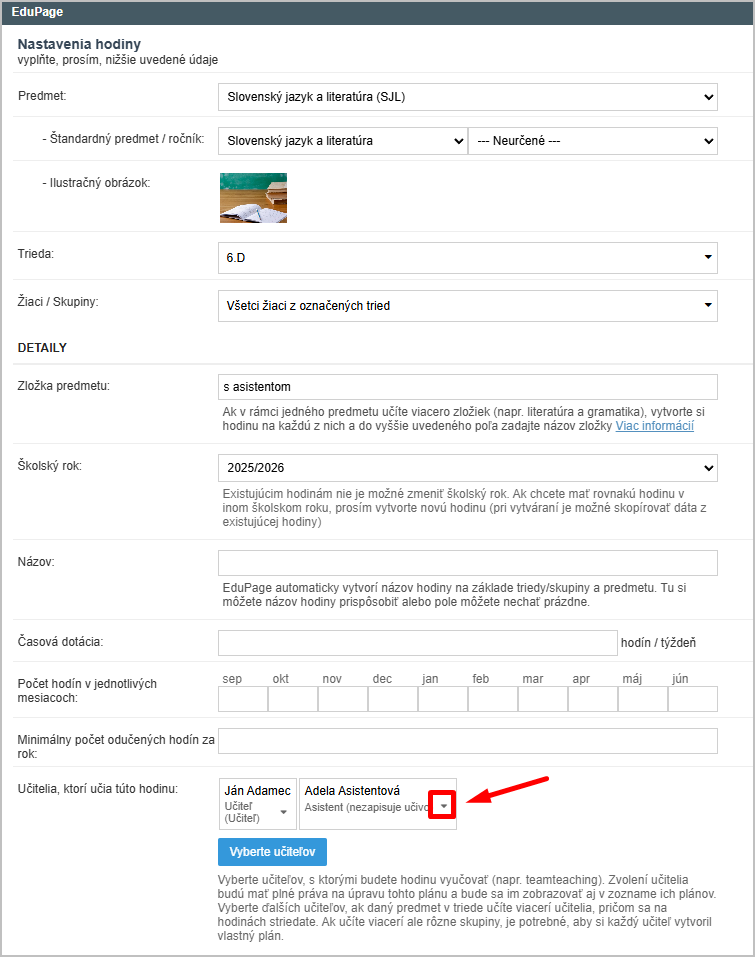Click the Zložka predmetu text field
Image resolution: width=755 pixels, height=957 pixels.
467,387
